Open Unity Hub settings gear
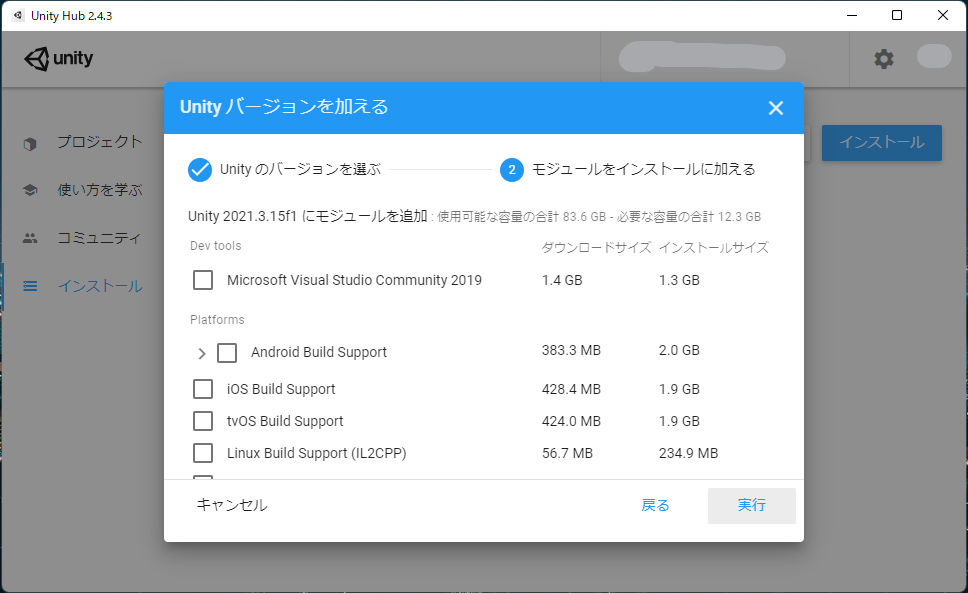This screenshot has height=593, width=968. tap(884, 59)
